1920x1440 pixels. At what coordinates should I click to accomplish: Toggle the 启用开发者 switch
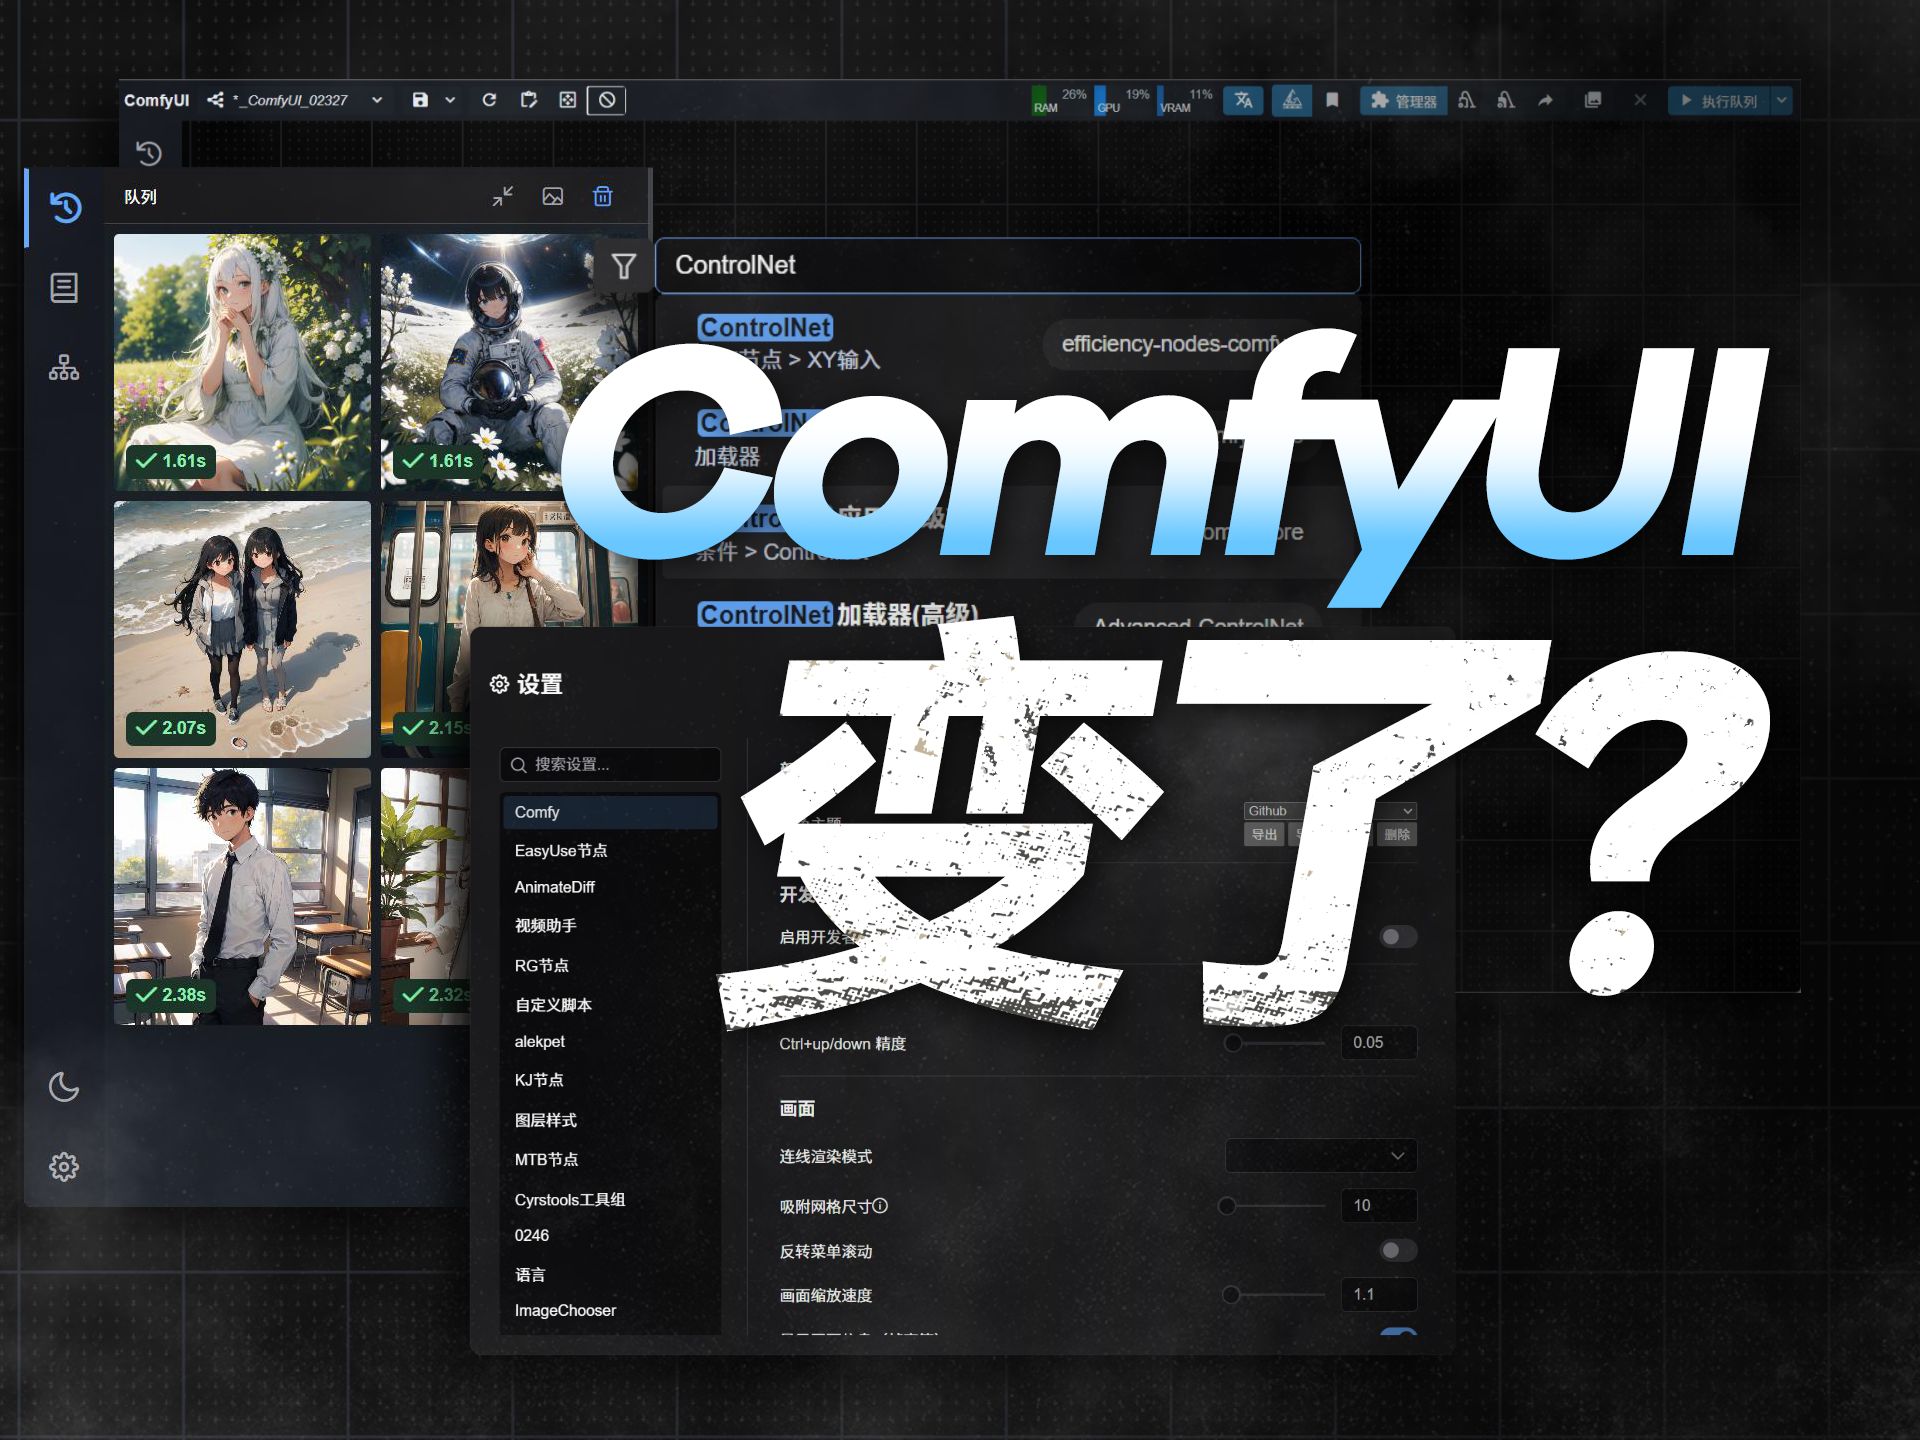tap(1398, 937)
